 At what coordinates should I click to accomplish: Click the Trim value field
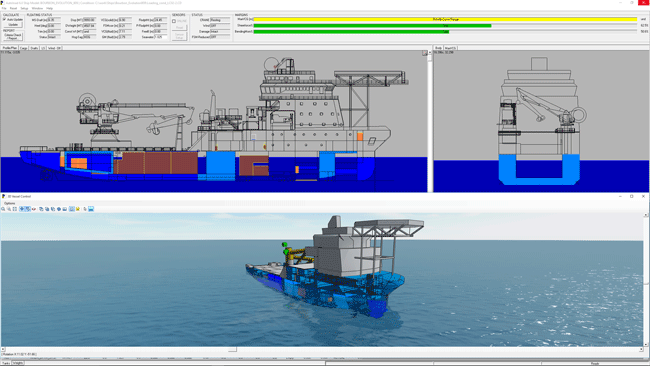pos(54,31)
